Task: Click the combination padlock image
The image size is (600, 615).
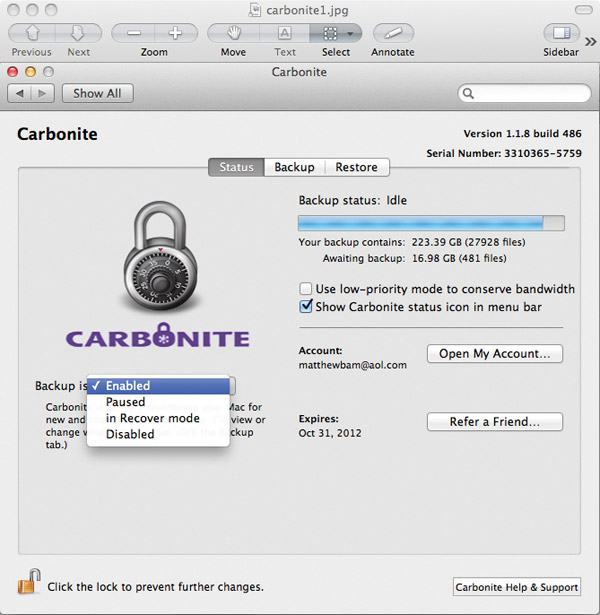Action: pyautogui.click(x=161, y=256)
